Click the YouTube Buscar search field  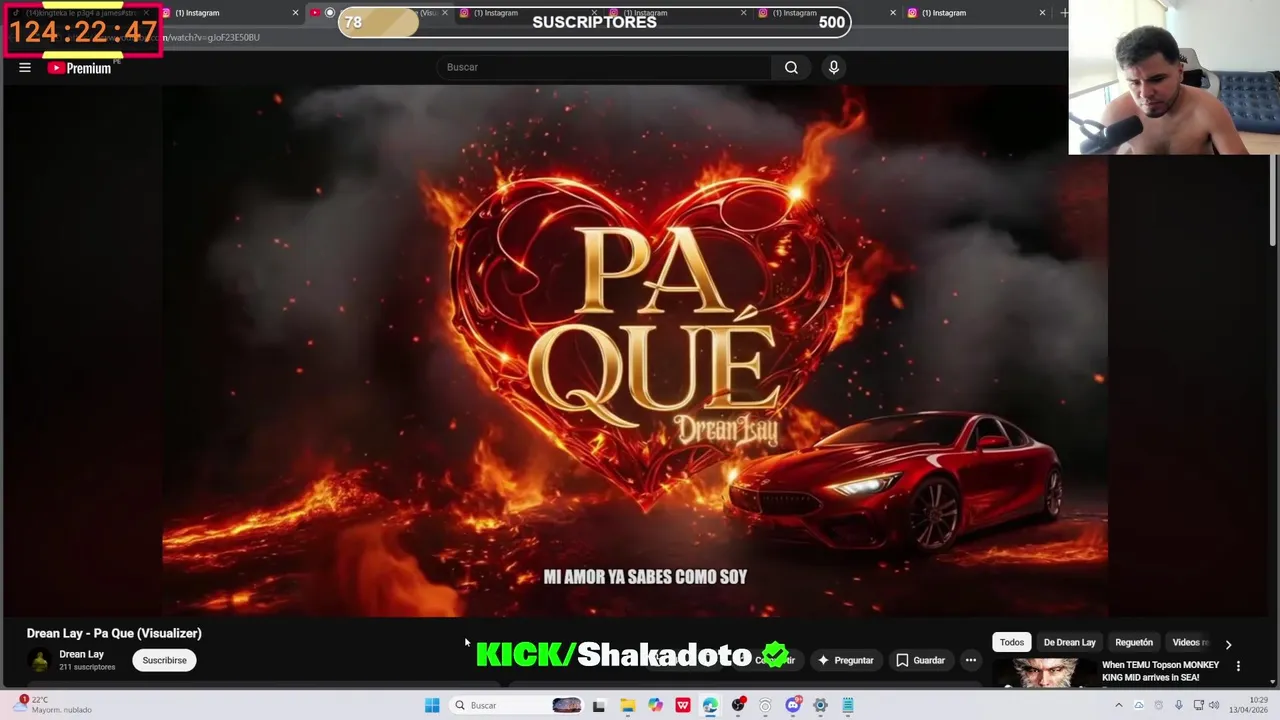point(603,67)
